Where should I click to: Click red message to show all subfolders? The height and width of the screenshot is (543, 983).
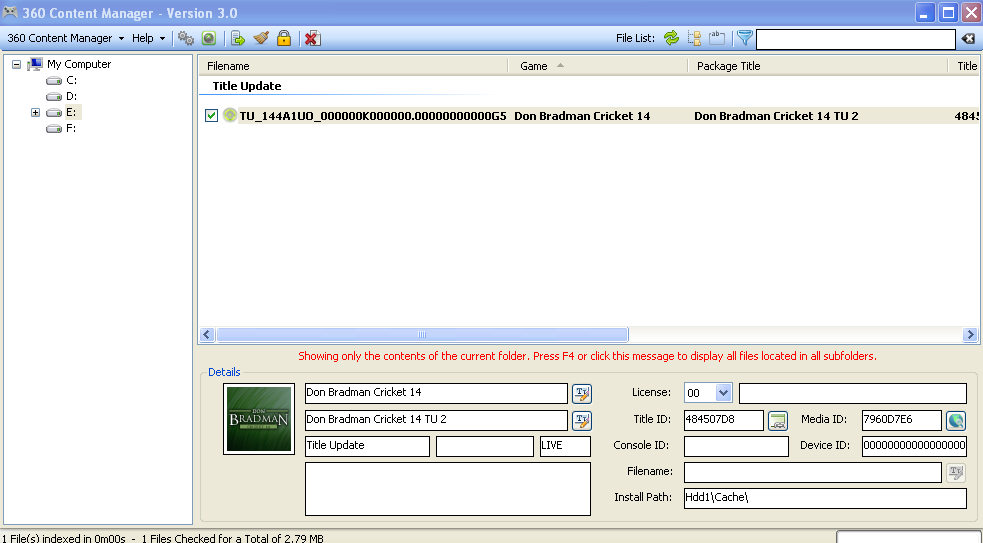(x=587, y=356)
